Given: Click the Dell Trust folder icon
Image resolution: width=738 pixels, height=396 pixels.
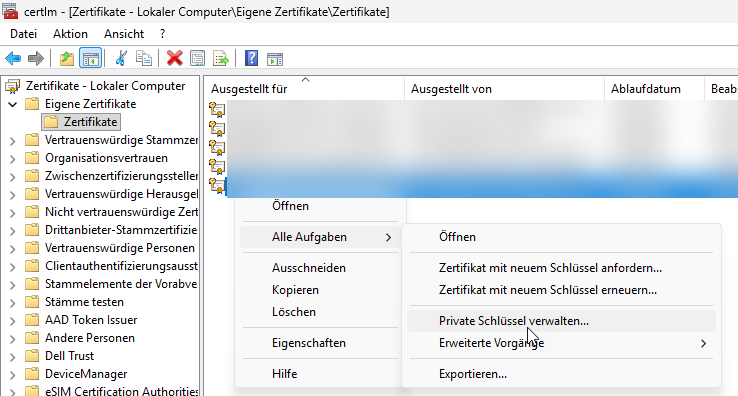Looking at the screenshot, I should pos(32,356).
